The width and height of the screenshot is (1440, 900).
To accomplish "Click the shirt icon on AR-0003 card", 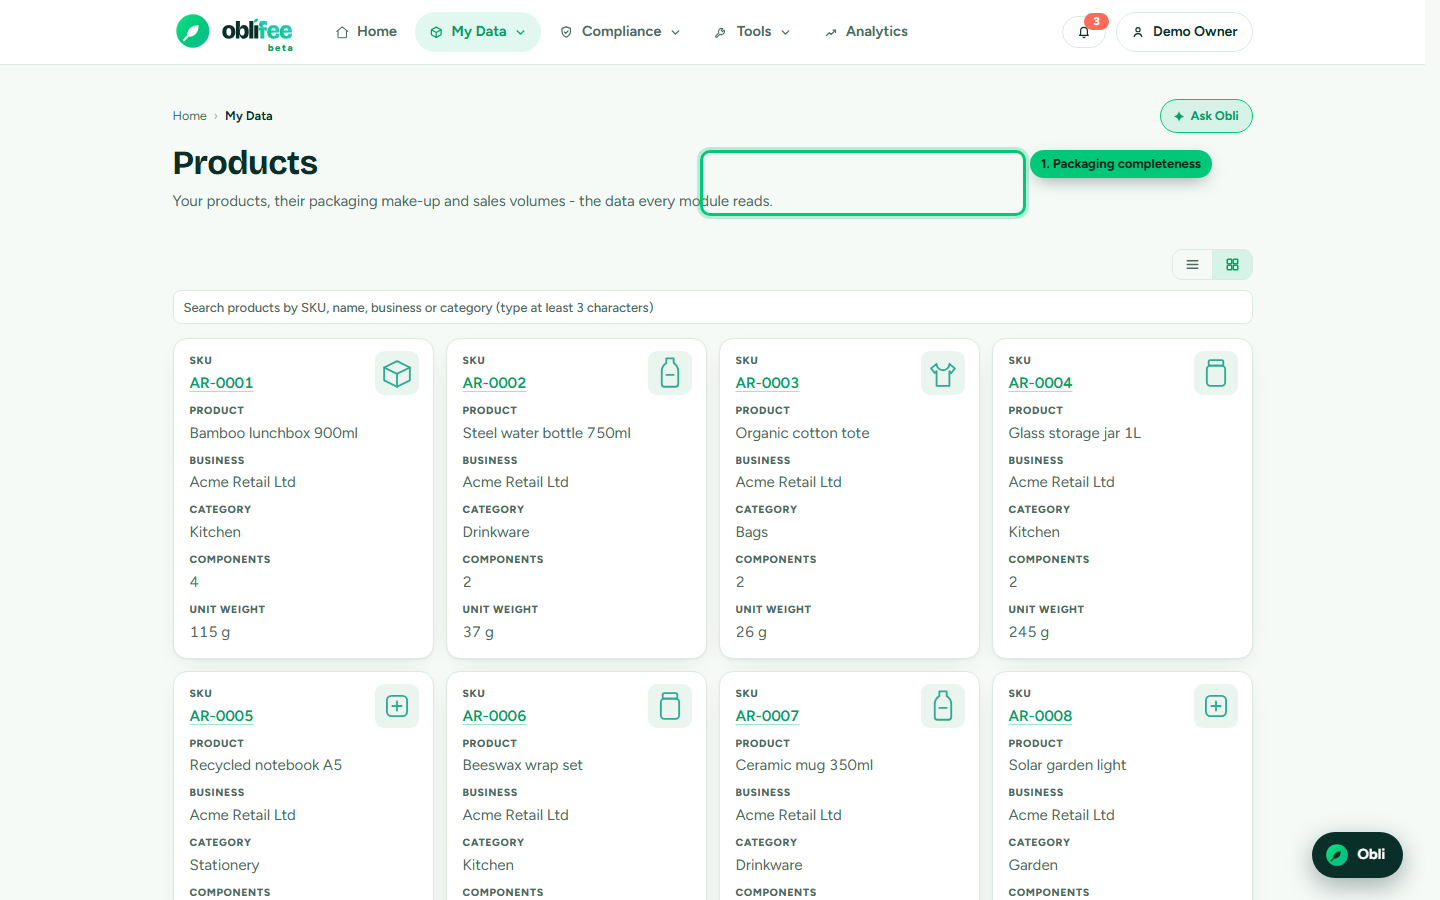I will point(943,373).
